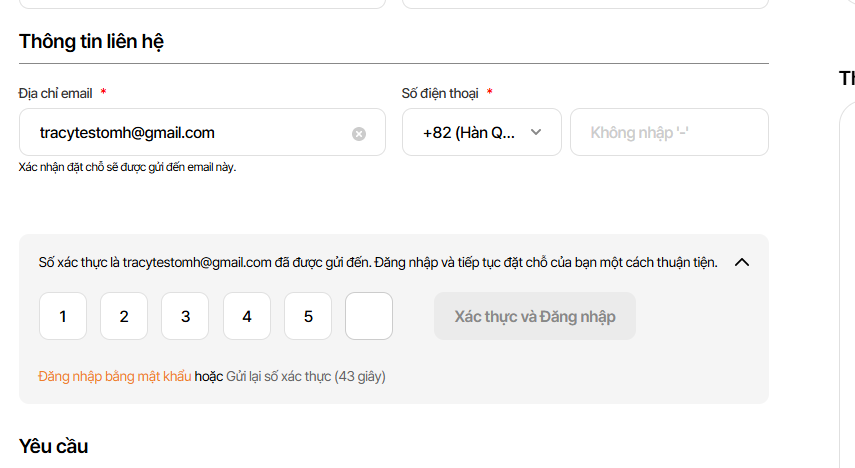Select the verification box containing 1
This screenshot has height=468, width=855.
pyautogui.click(x=63, y=316)
